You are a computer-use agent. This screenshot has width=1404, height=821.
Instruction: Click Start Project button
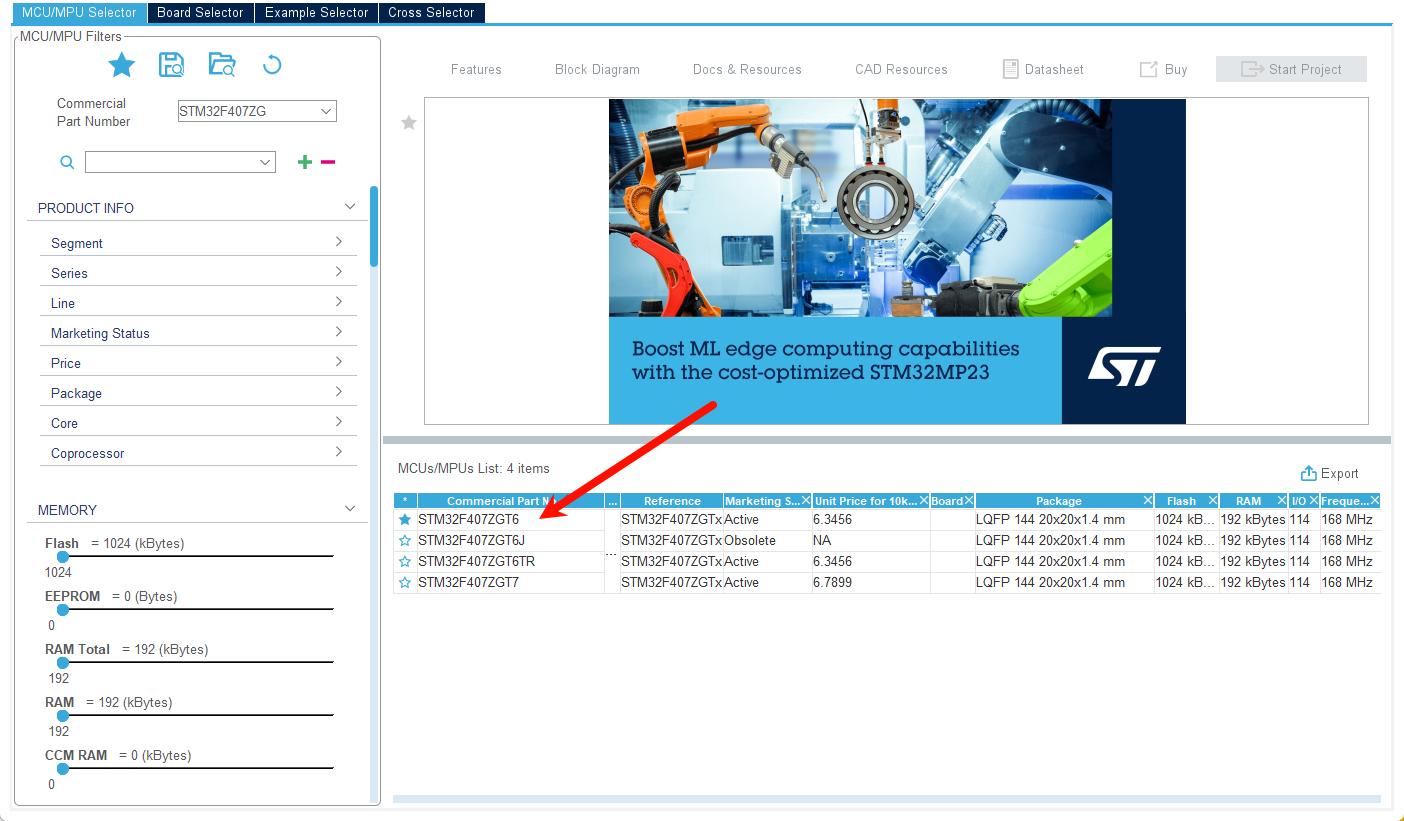tap(1291, 69)
